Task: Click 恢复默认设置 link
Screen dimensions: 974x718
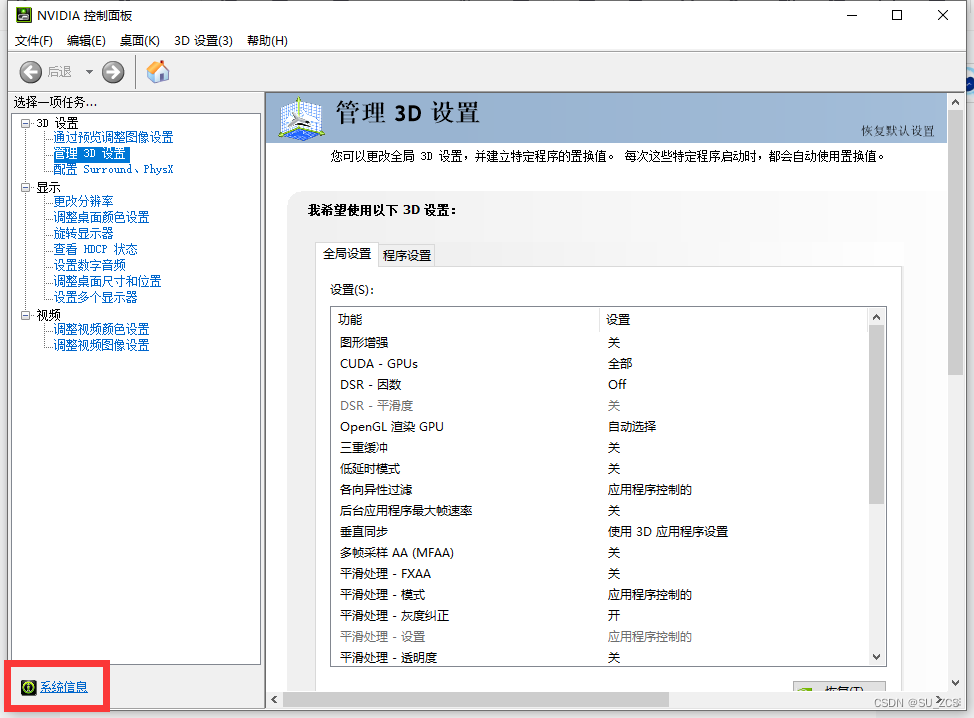Action: pos(898,131)
